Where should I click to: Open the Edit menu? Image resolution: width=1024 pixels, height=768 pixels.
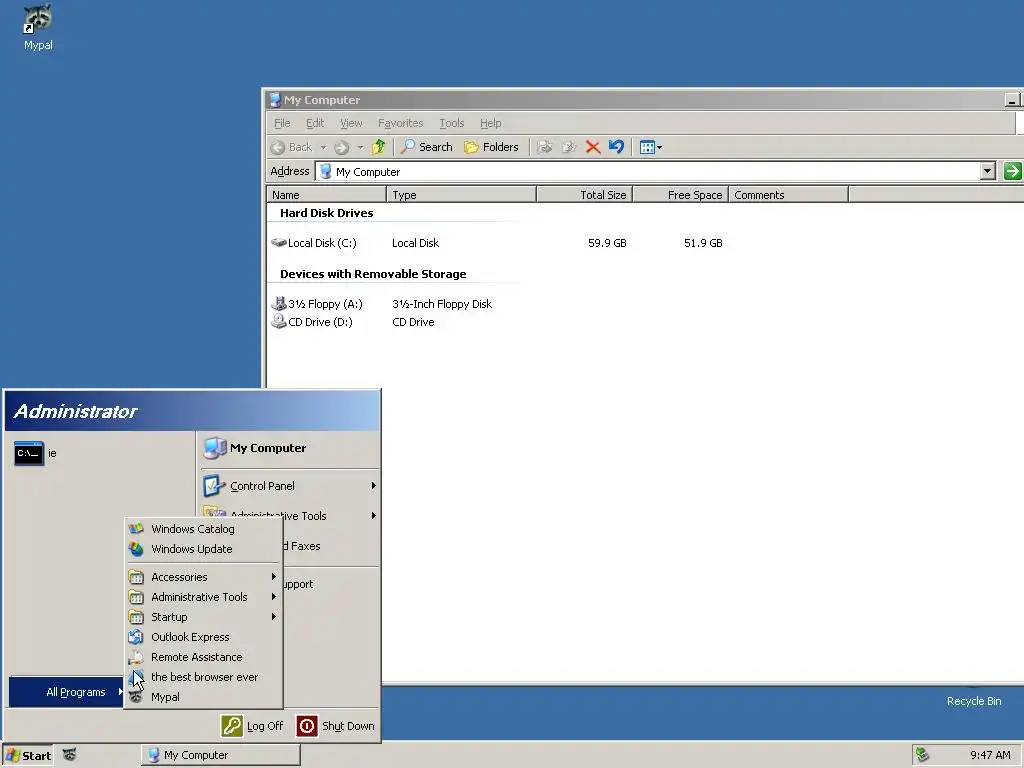pos(315,123)
